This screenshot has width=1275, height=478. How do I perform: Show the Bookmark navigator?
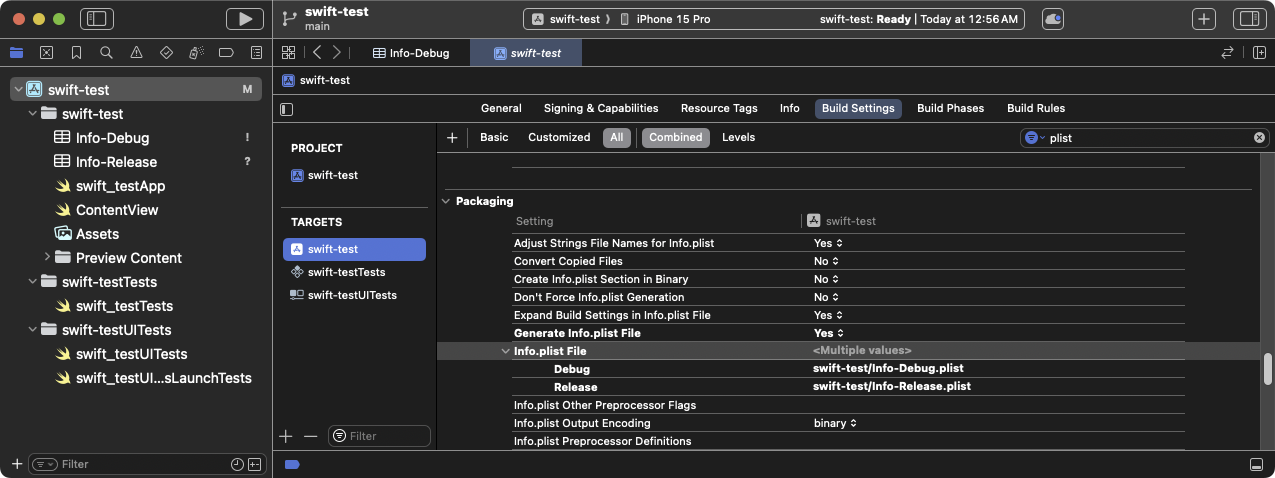click(x=76, y=52)
